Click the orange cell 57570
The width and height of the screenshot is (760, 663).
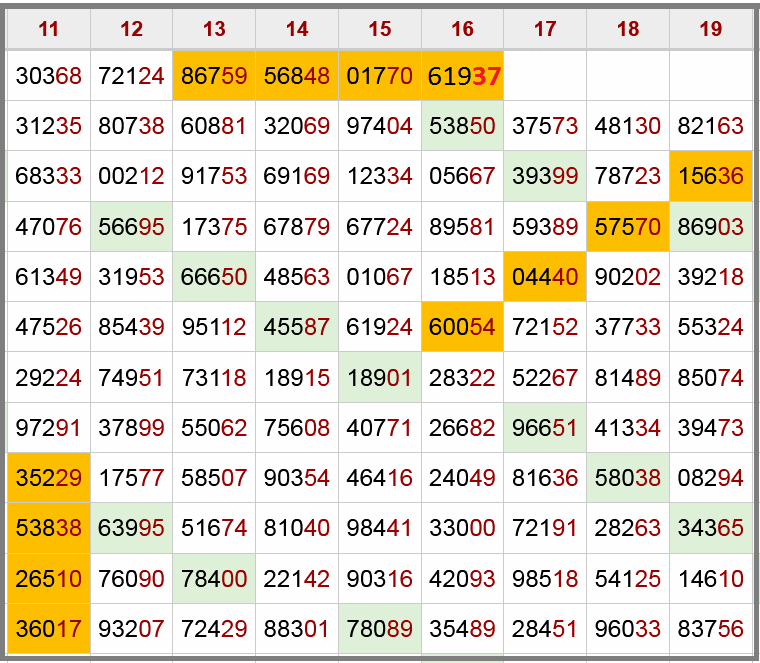click(628, 226)
